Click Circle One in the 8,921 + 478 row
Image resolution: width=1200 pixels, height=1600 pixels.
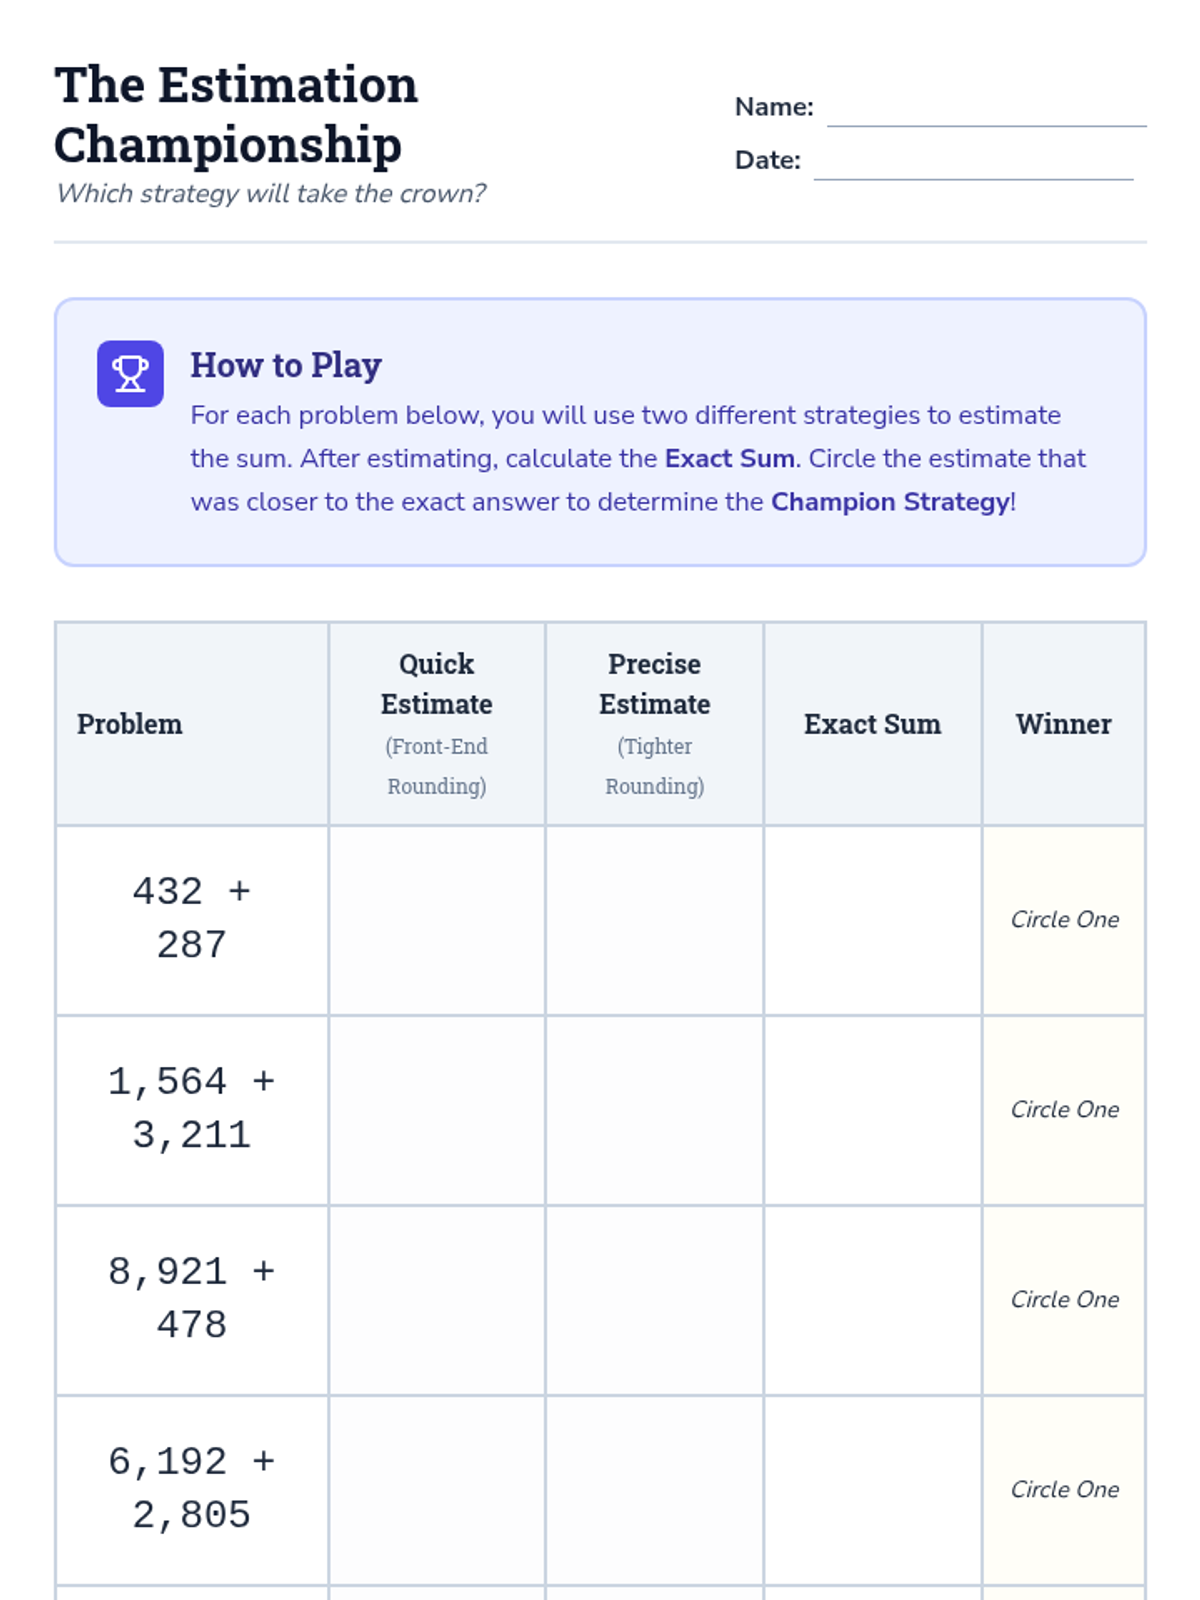[x=1064, y=1300]
